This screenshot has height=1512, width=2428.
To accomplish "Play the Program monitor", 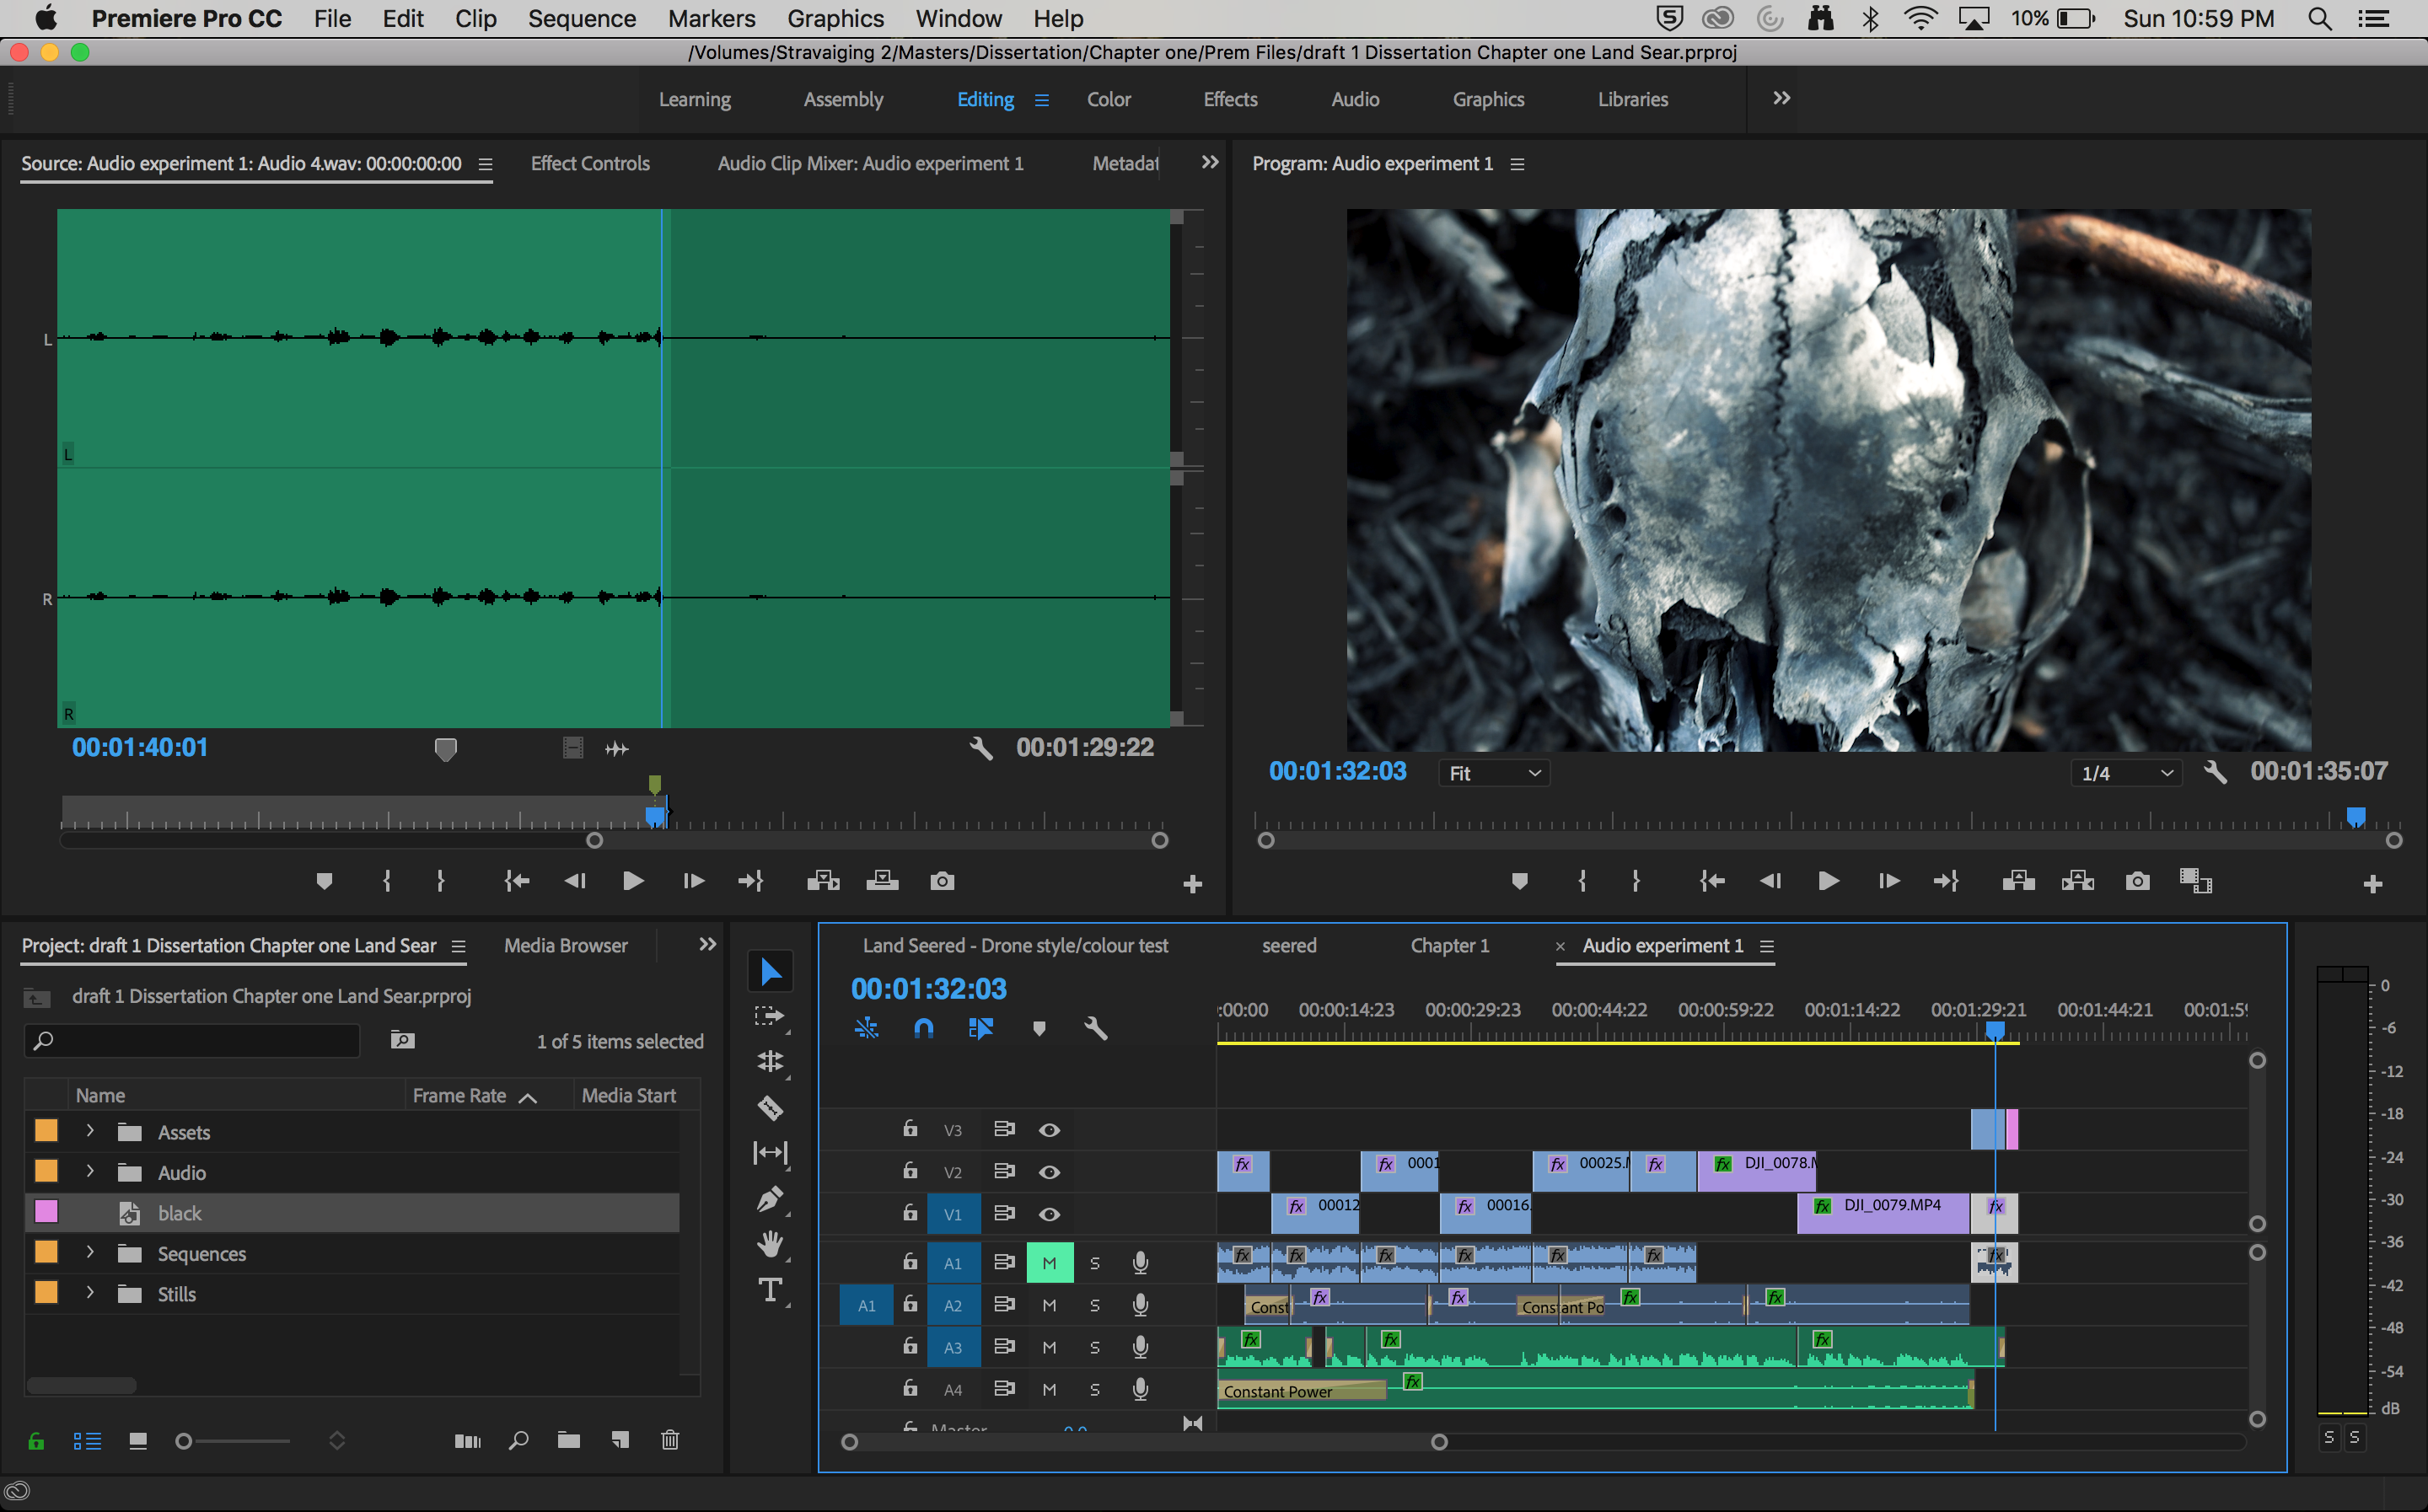I will (x=1827, y=881).
